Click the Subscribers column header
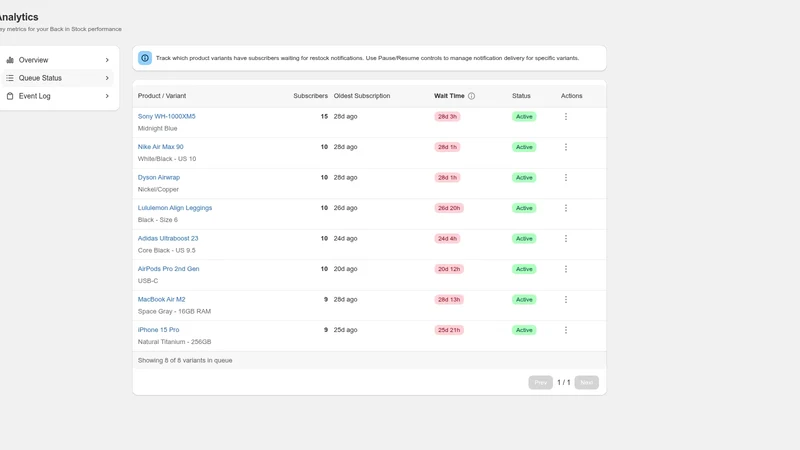The width and height of the screenshot is (800, 450). [310, 96]
